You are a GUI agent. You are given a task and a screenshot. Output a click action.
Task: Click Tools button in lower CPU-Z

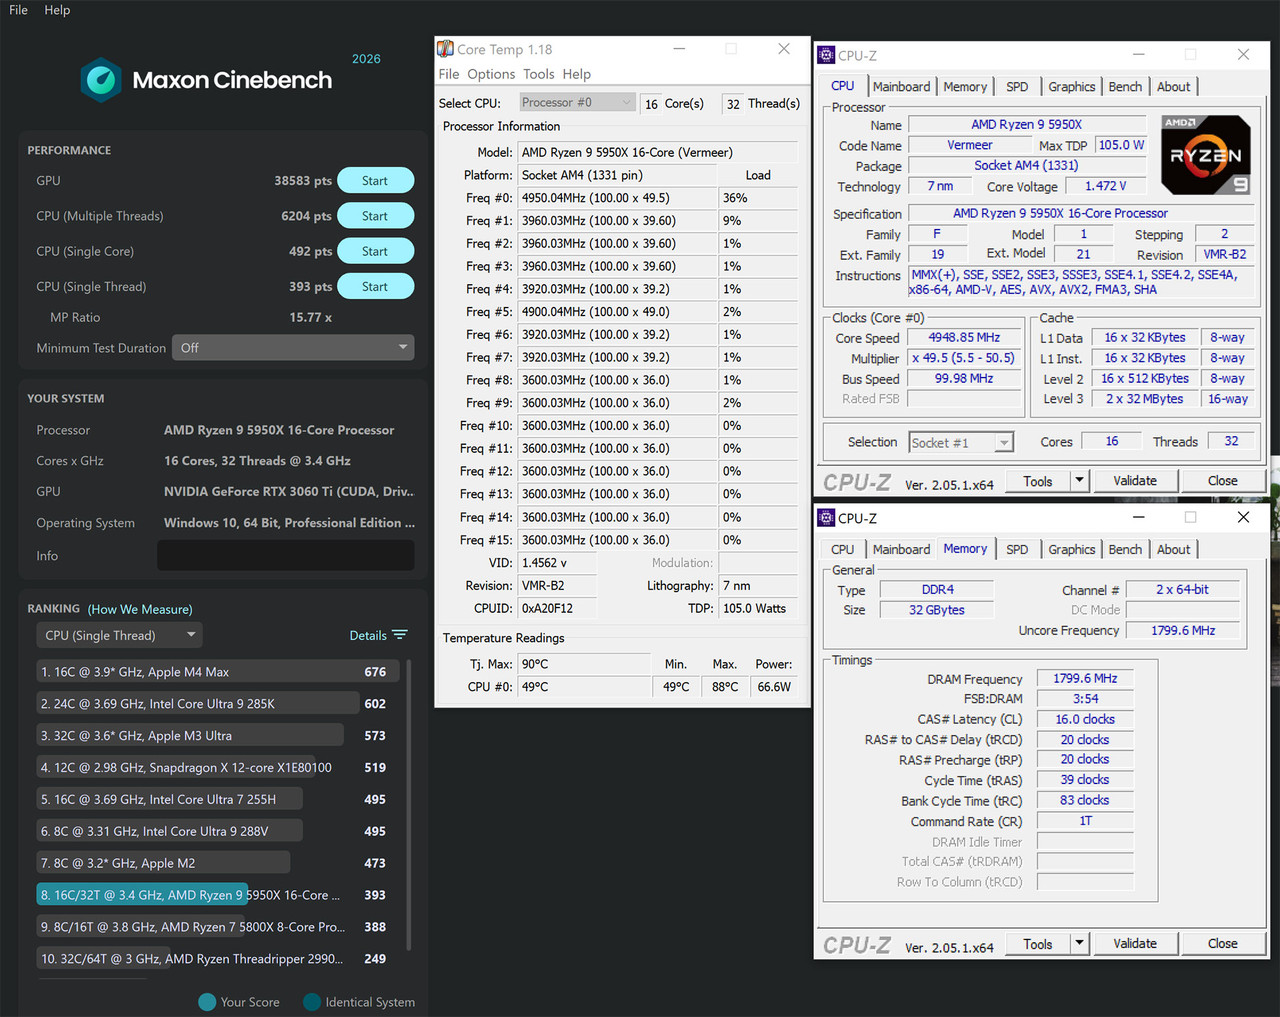1038,943
